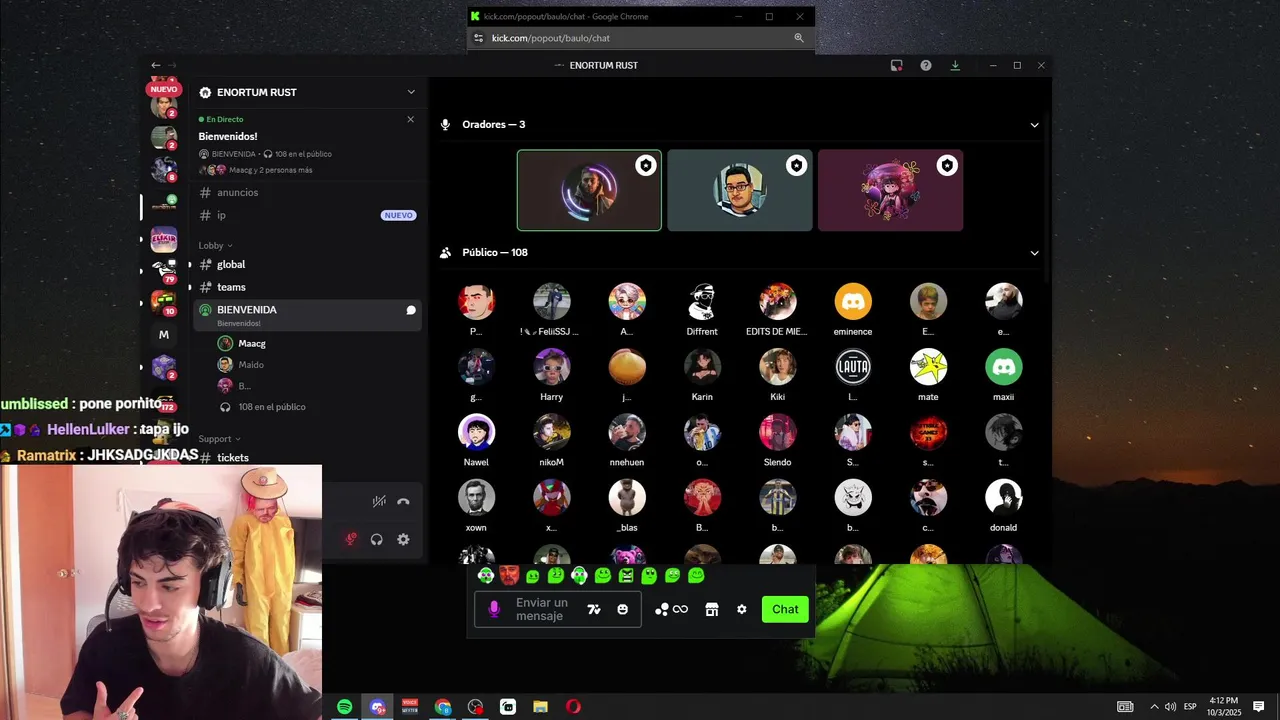Open Kick chat settings gear
The height and width of the screenshot is (720, 1280).
[742, 609]
